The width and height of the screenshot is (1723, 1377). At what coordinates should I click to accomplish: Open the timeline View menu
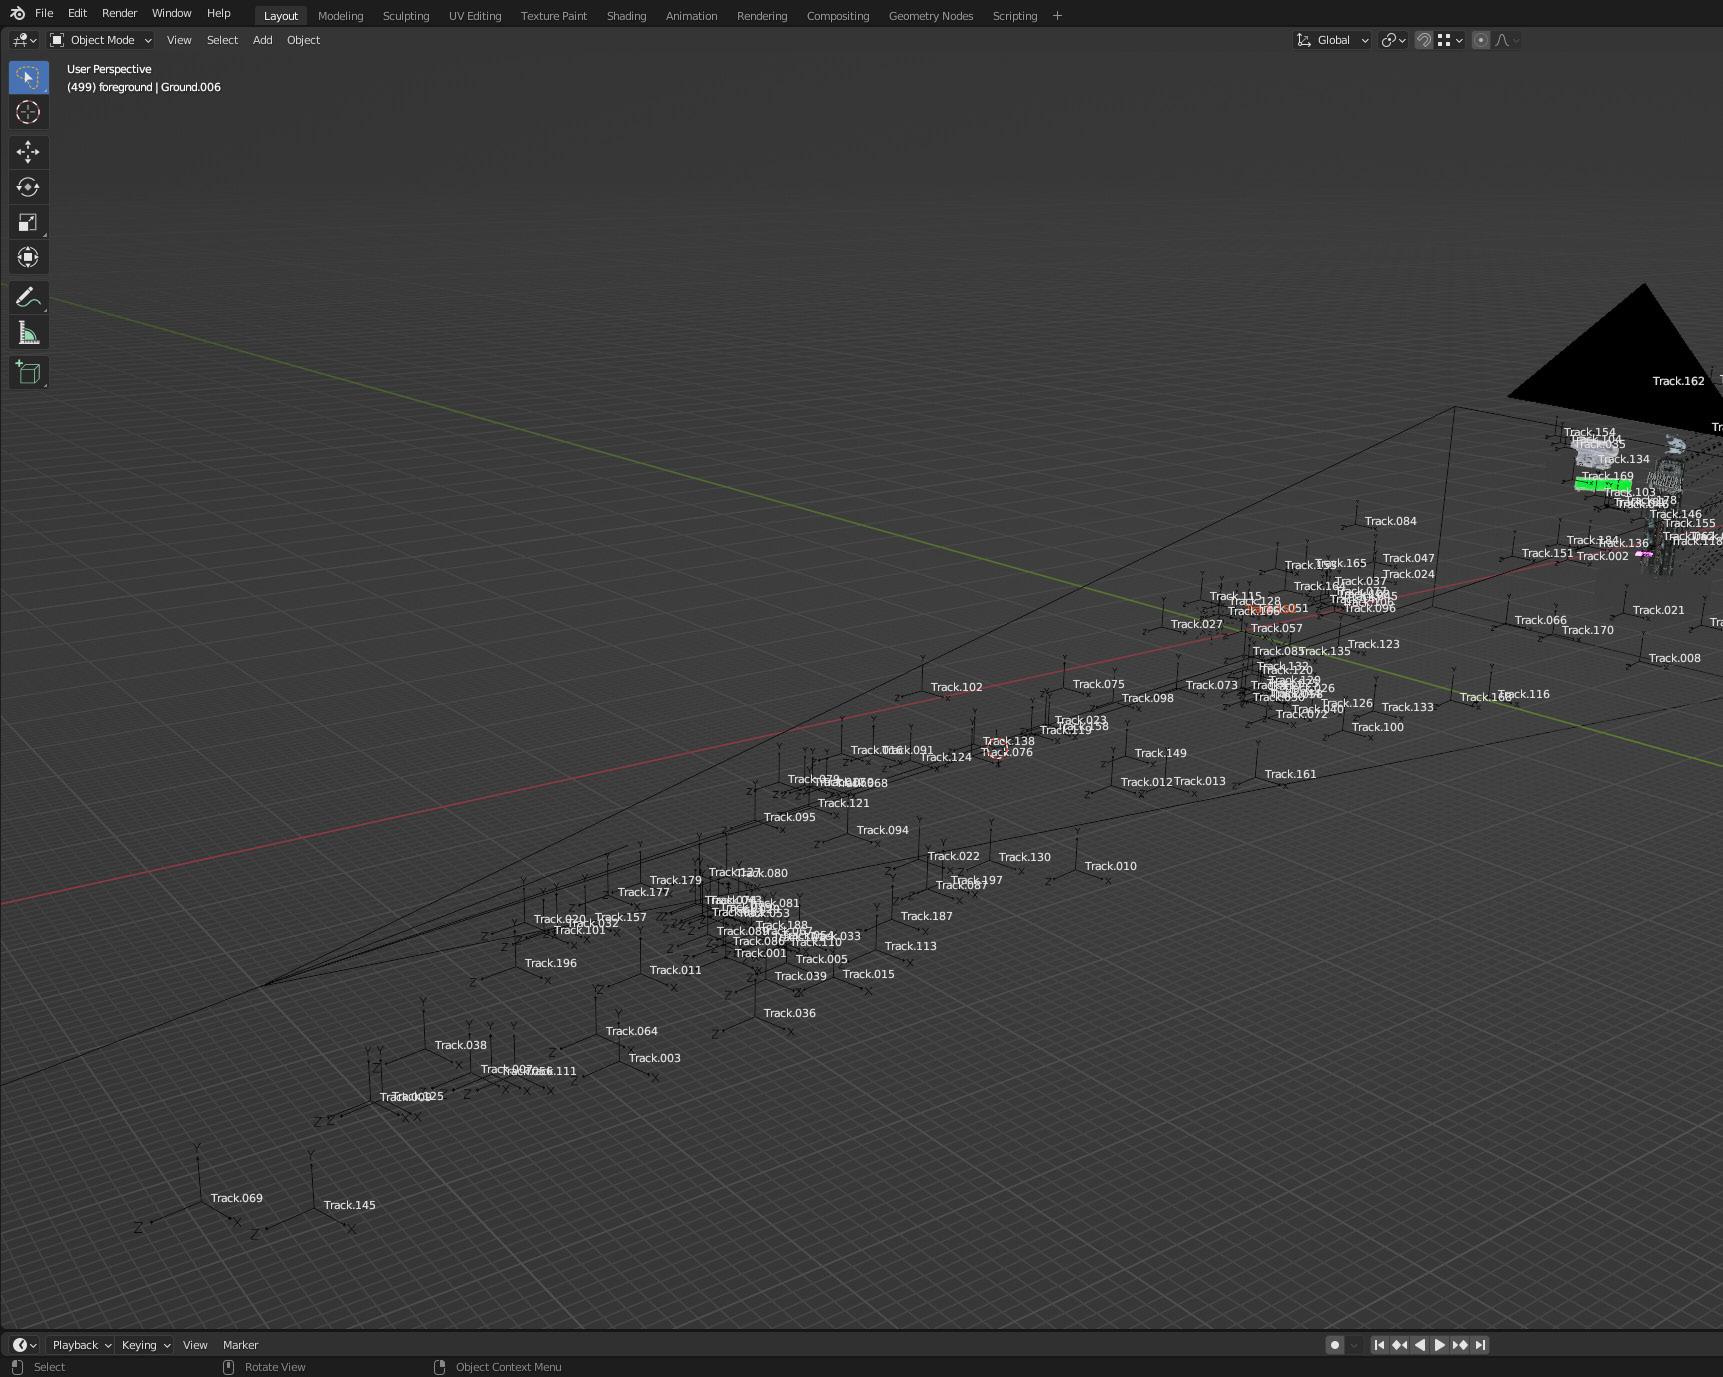[x=195, y=1345]
